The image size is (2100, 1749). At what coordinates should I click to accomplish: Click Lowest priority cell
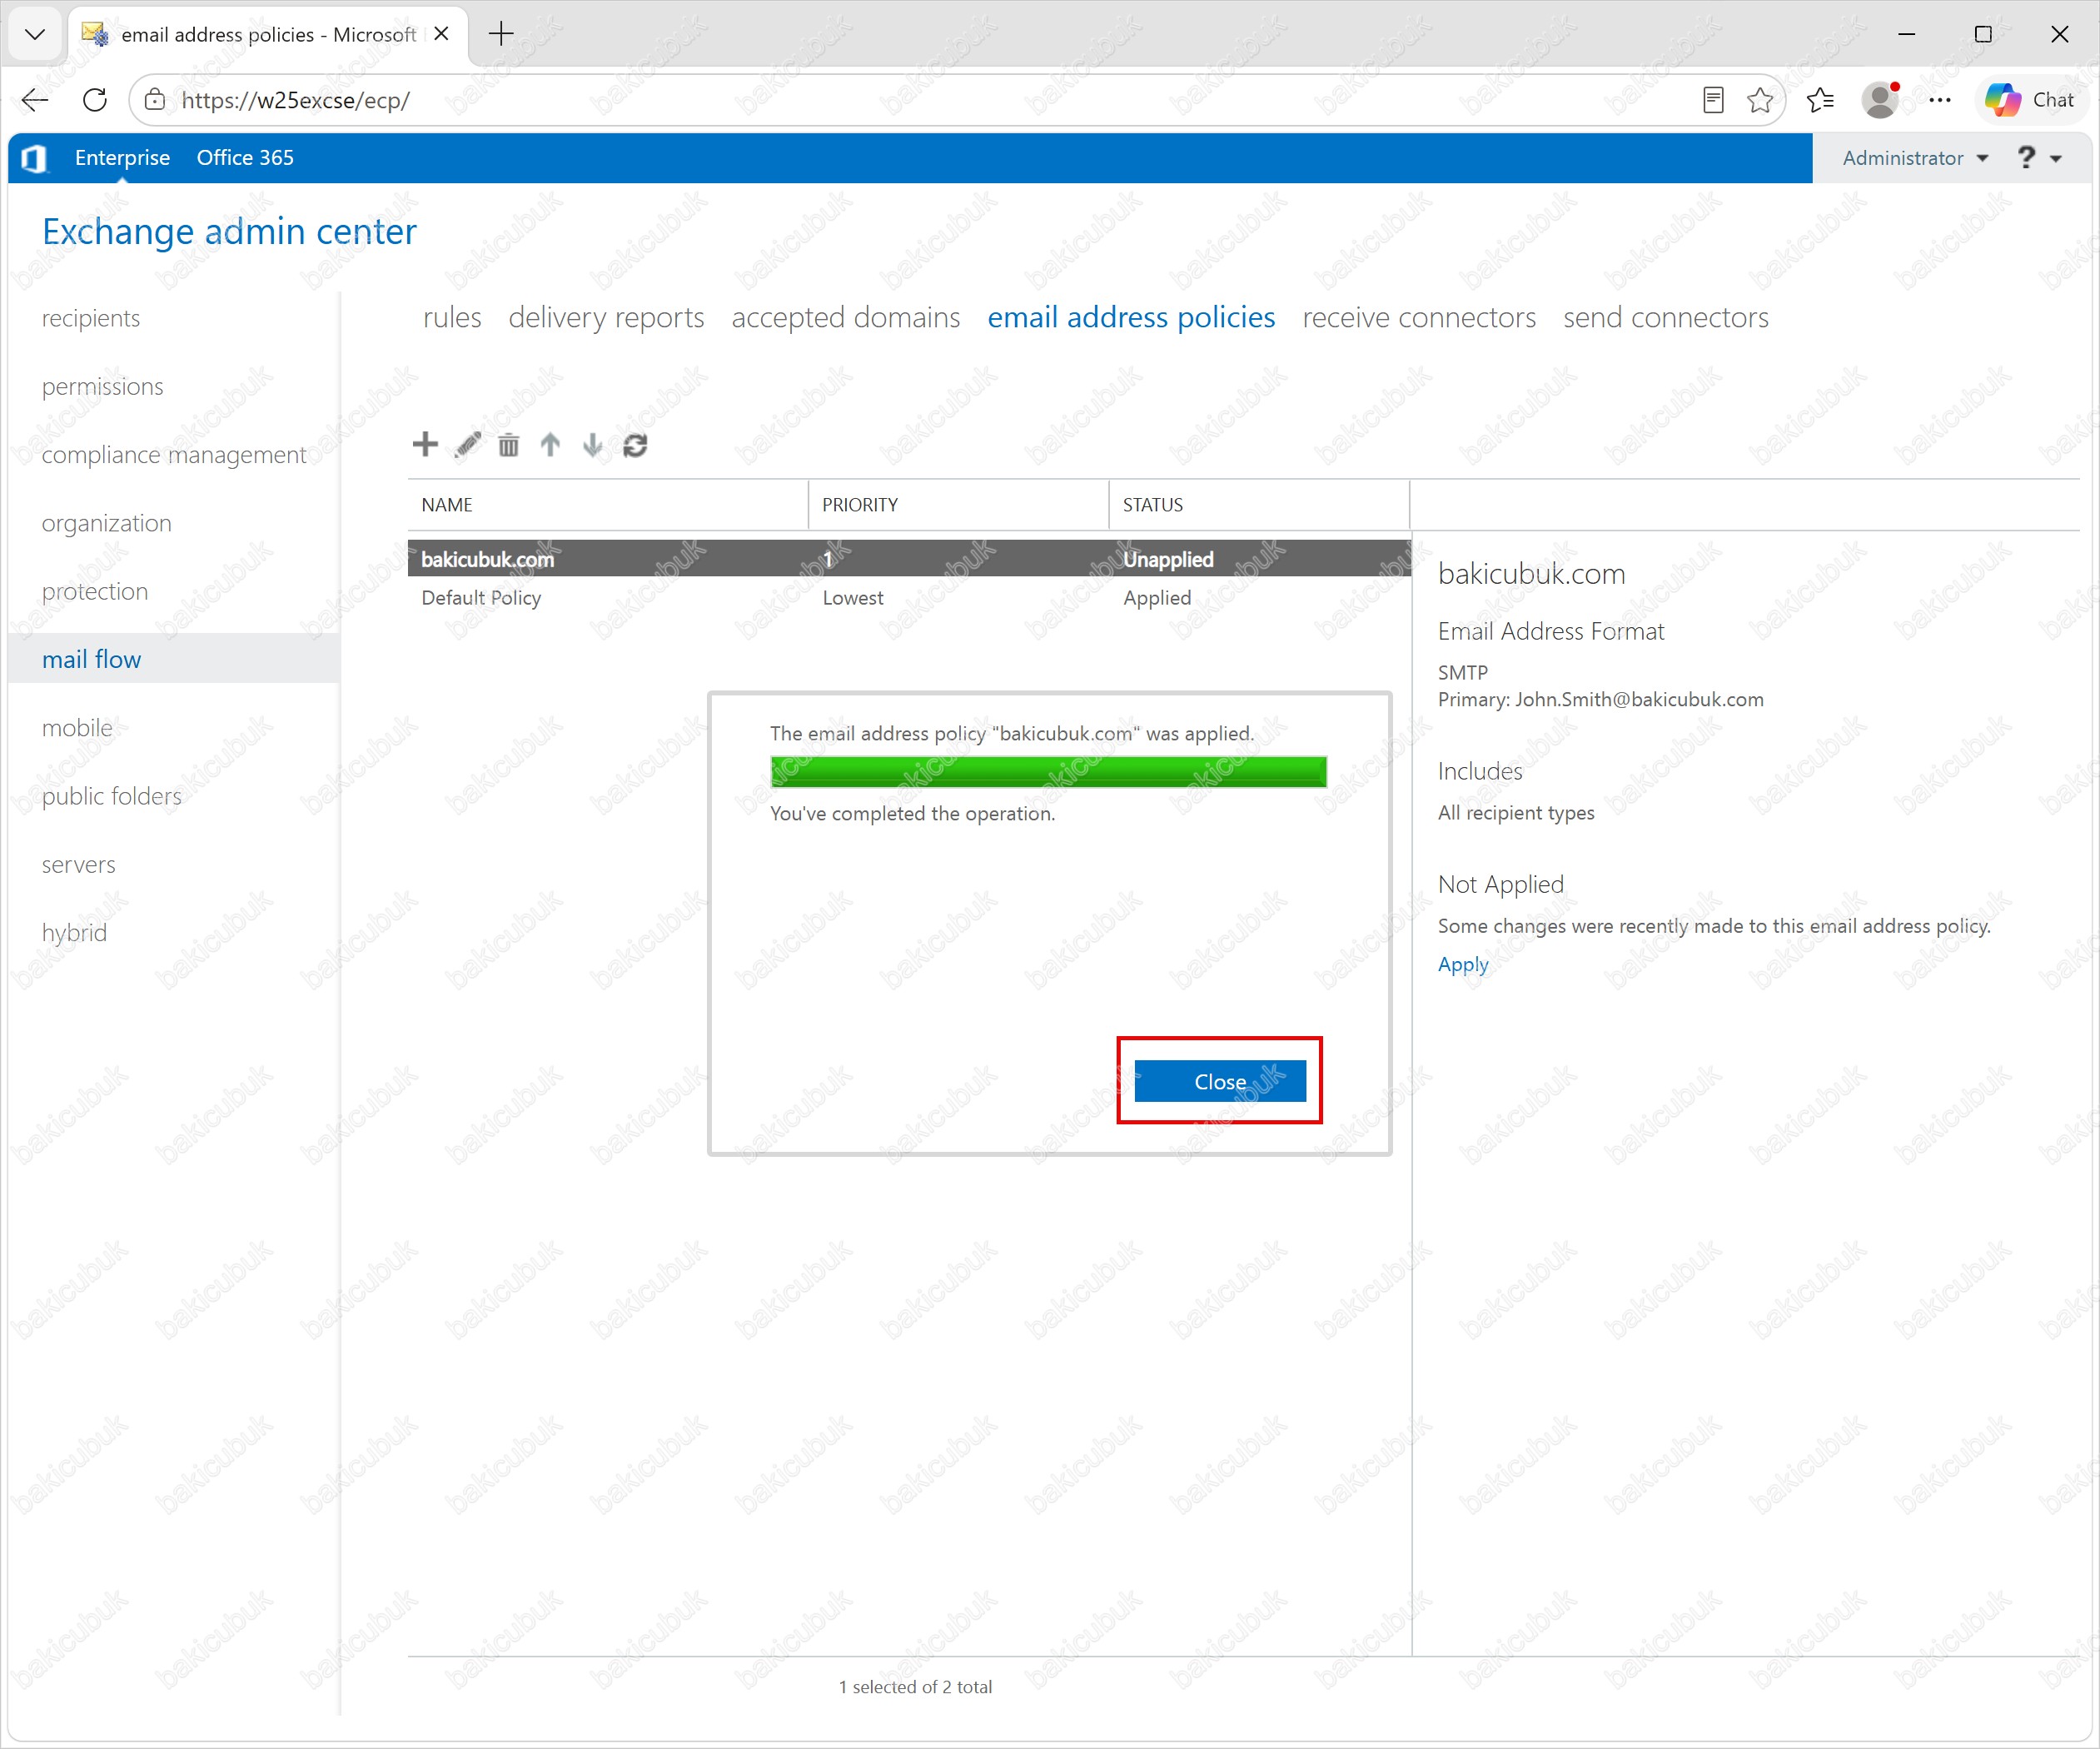pos(853,598)
